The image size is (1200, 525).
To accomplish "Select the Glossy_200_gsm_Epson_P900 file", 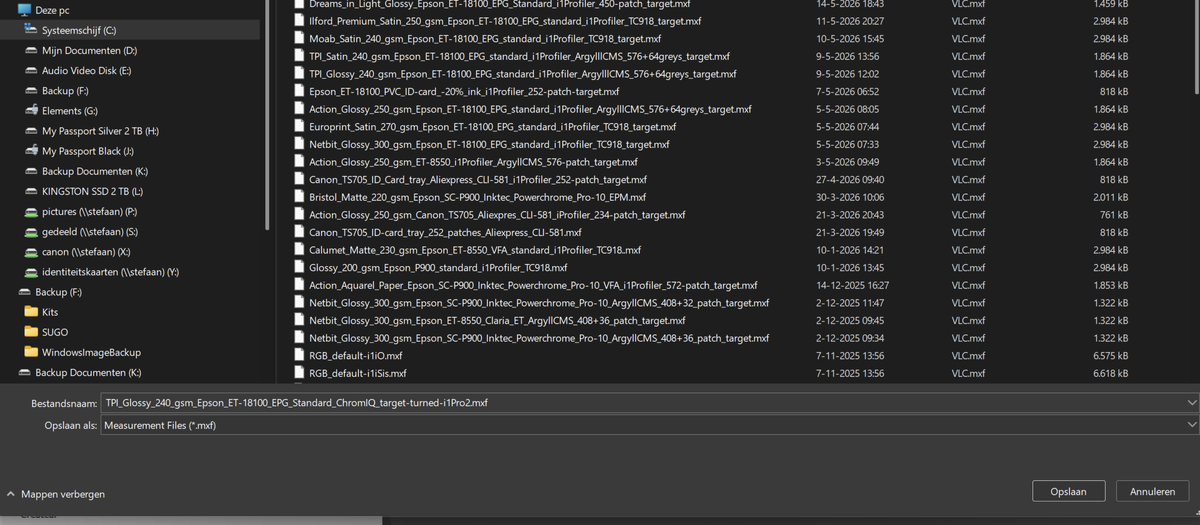I will [x=438, y=268].
